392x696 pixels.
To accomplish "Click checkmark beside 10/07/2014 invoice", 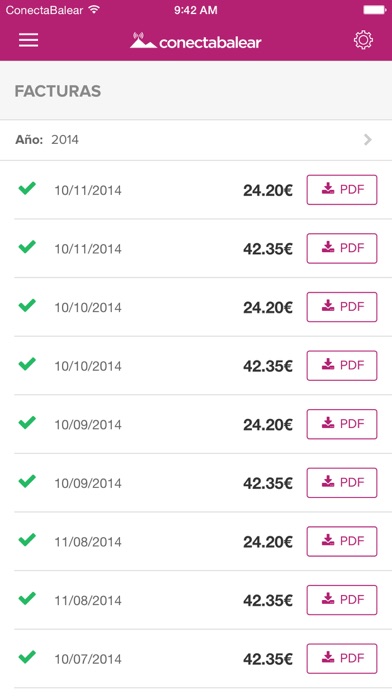I will click(x=27, y=657).
